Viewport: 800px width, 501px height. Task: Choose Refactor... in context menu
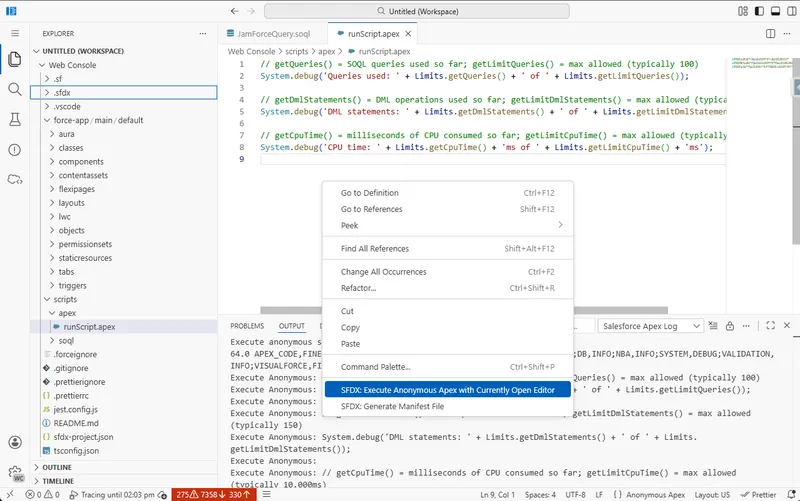tap(447, 288)
